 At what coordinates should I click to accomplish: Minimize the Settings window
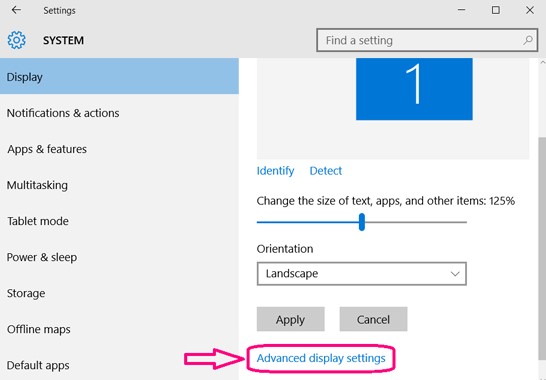click(x=461, y=10)
